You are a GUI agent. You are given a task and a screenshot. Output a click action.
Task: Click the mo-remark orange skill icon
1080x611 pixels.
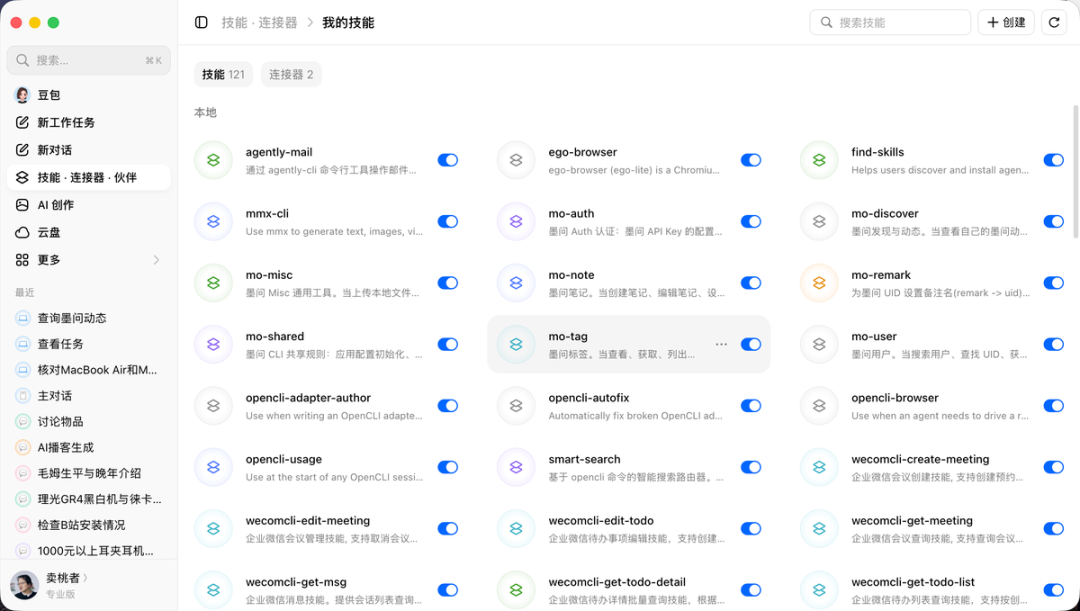pos(819,282)
